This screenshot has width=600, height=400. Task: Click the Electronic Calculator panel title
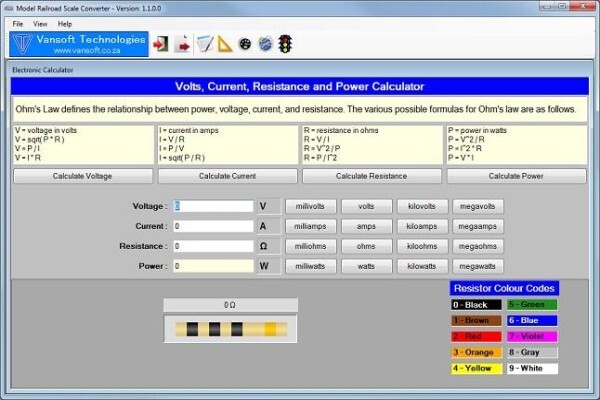coord(42,70)
